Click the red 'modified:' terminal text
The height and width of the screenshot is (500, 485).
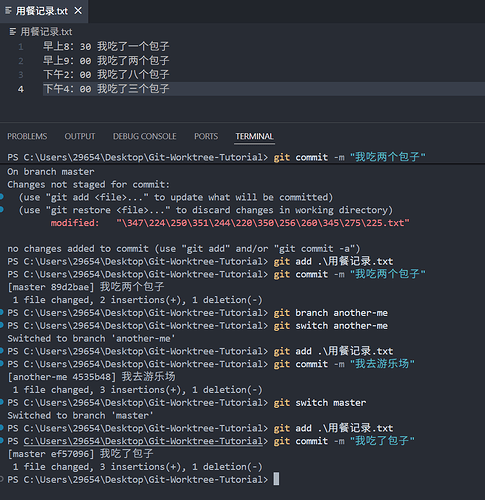point(75,223)
